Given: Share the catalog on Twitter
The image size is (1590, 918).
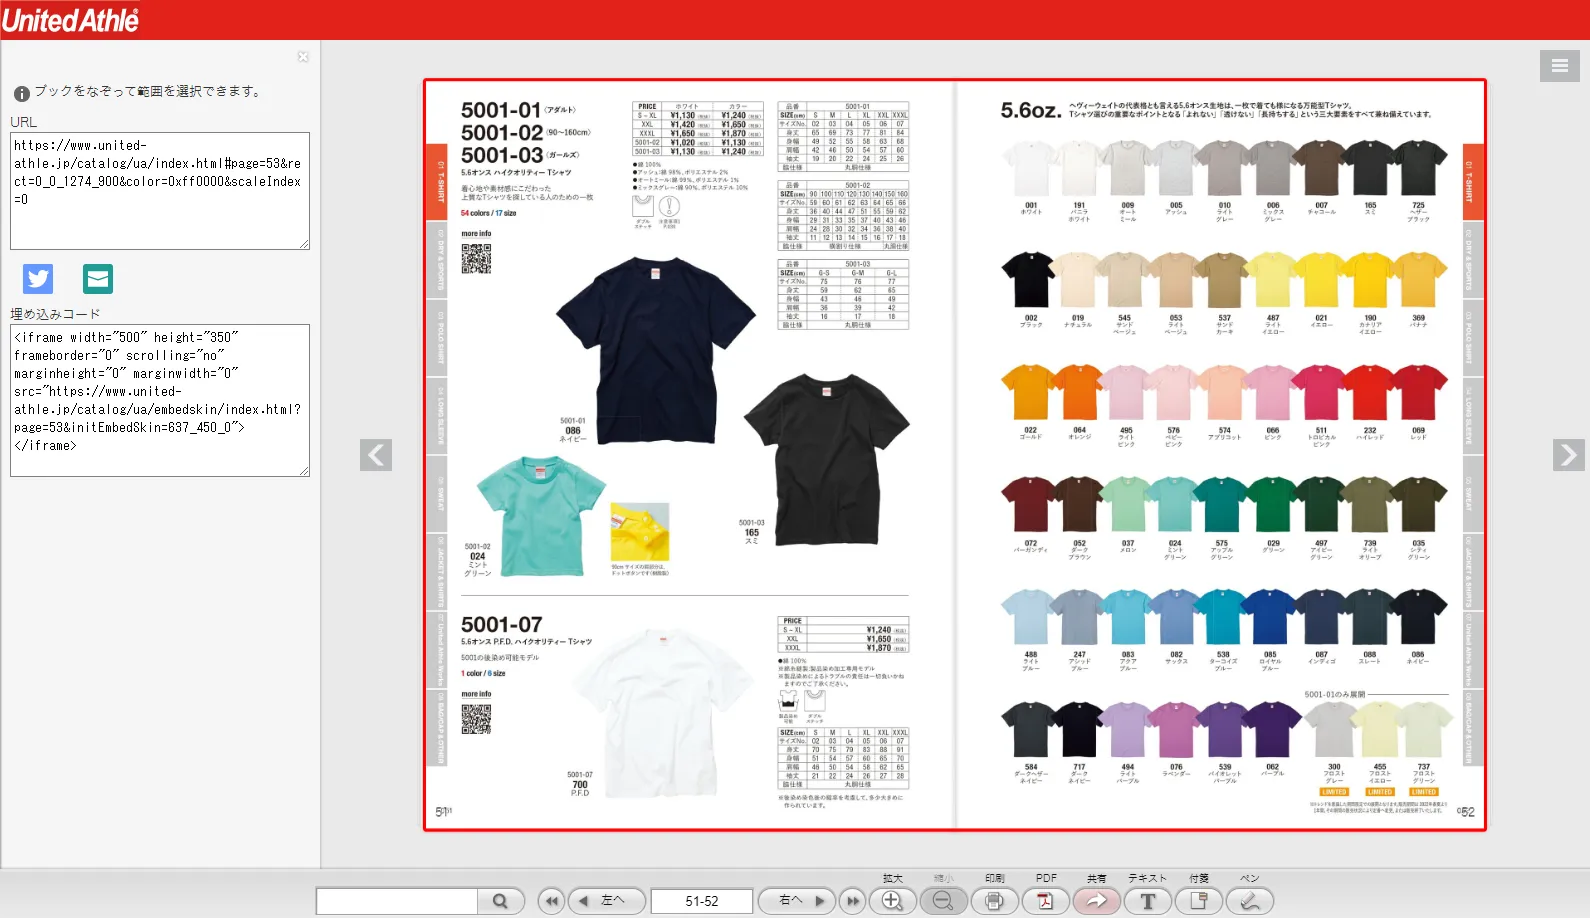Looking at the screenshot, I should 38,279.
